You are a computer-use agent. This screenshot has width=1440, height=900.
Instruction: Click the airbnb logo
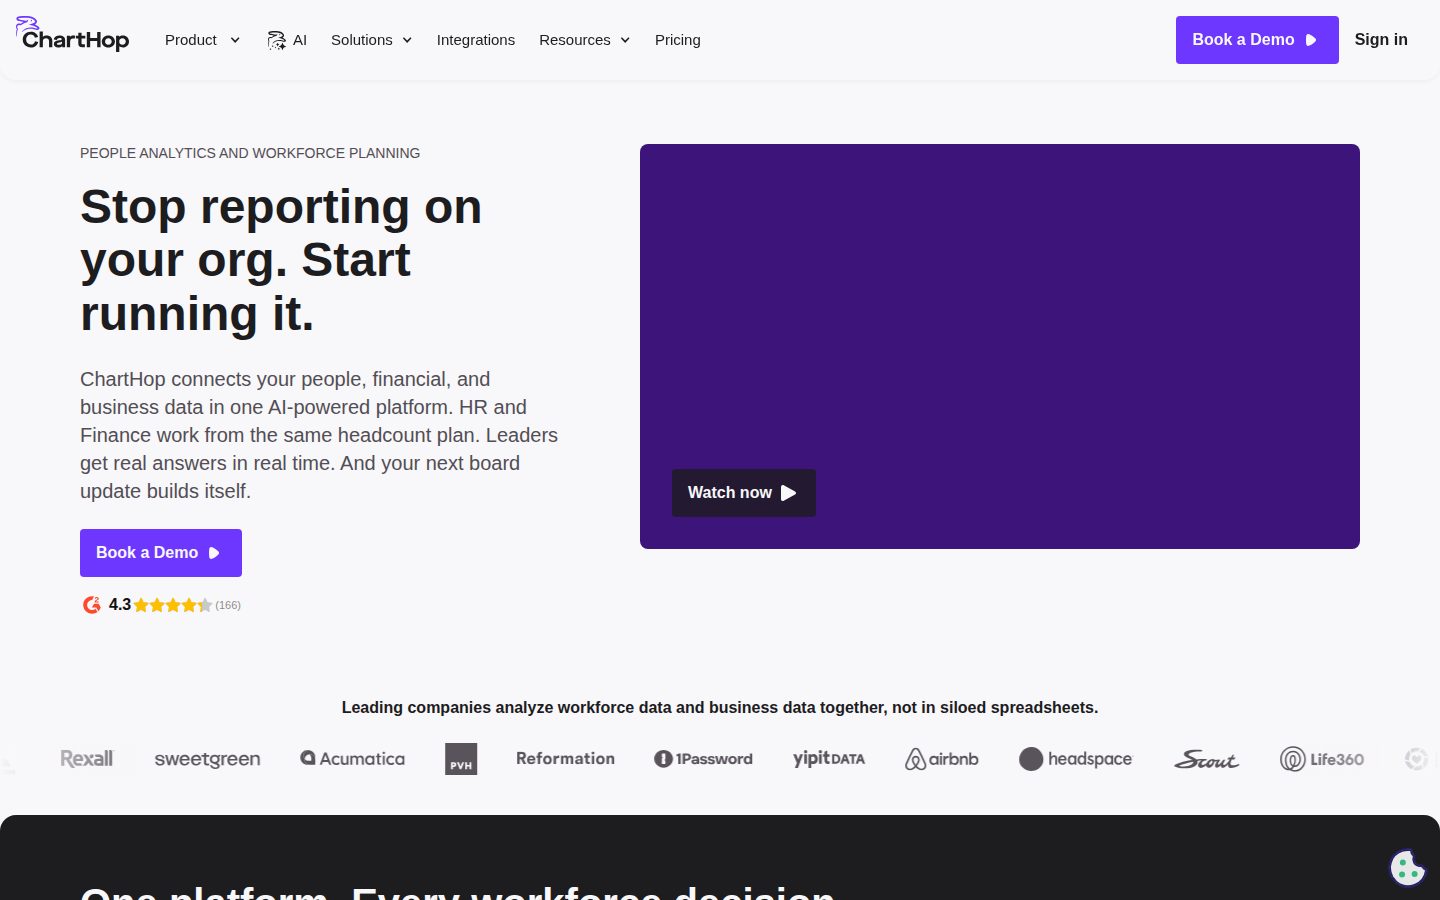tap(942, 759)
